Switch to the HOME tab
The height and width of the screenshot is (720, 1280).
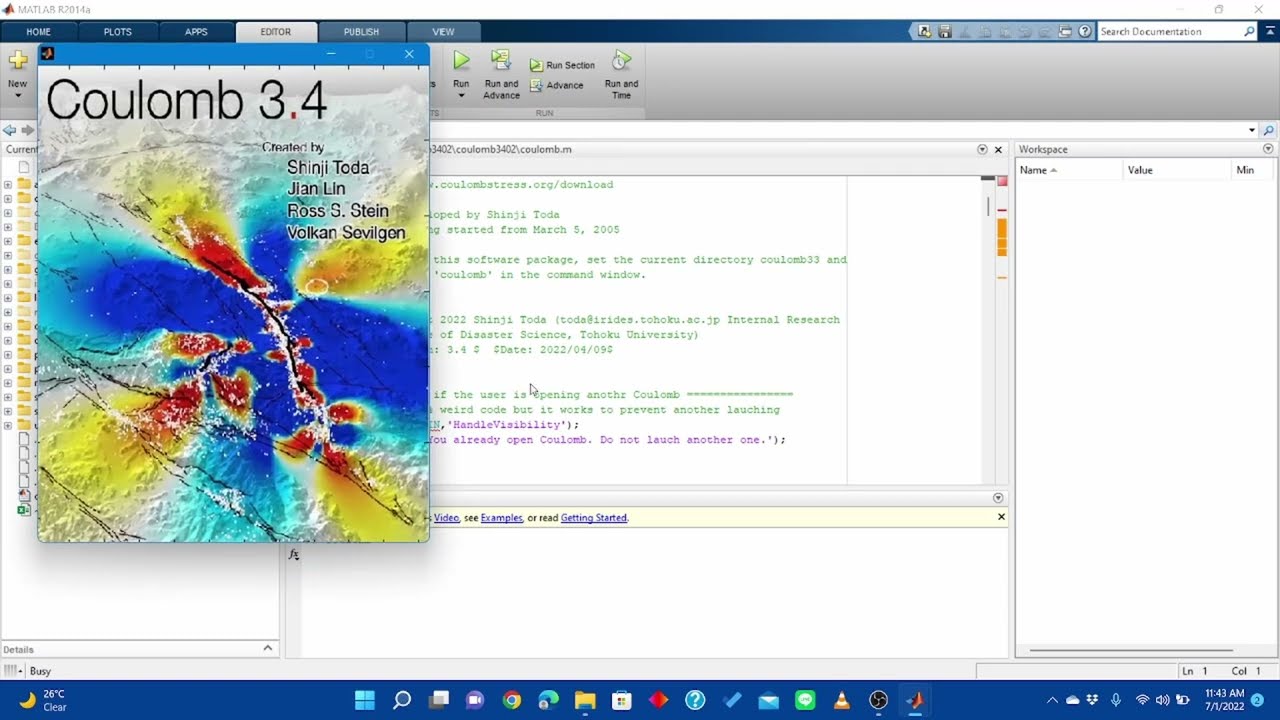[x=38, y=32]
